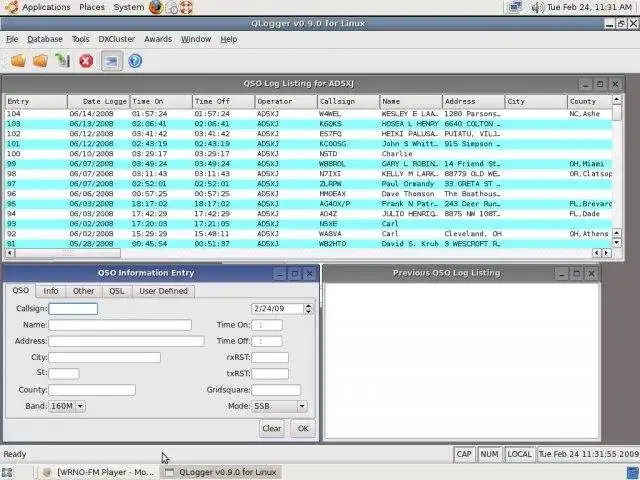Open the Applications menu in top panel
The width and height of the screenshot is (640, 480).
[46, 7]
